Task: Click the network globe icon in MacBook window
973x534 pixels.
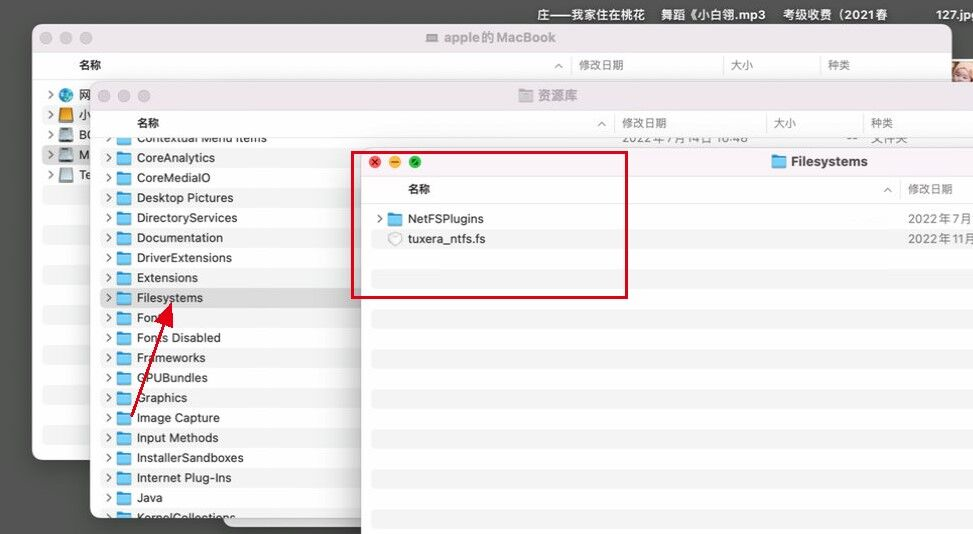Action: click(x=66, y=95)
